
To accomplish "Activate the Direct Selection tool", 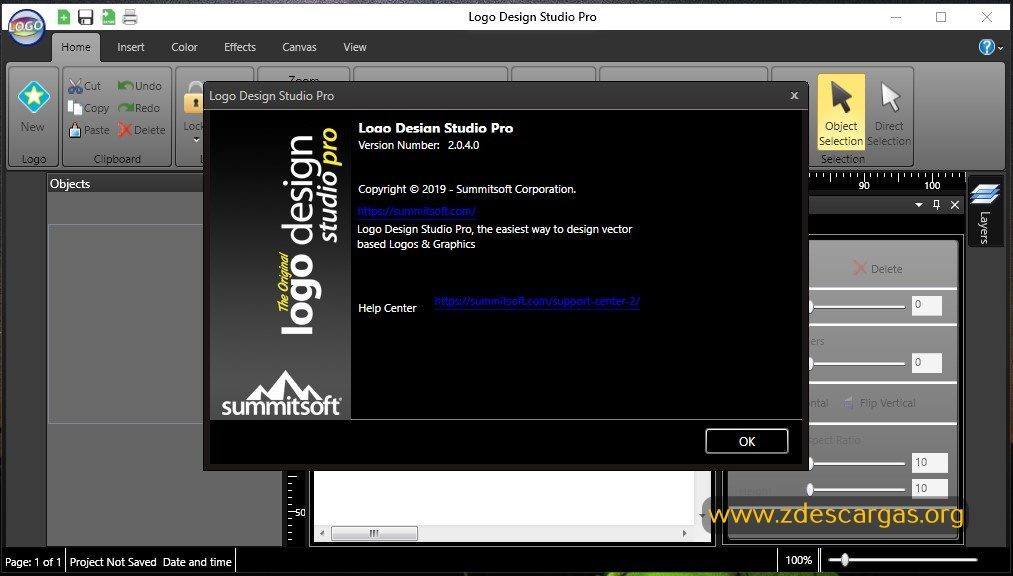I will click(889, 112).
